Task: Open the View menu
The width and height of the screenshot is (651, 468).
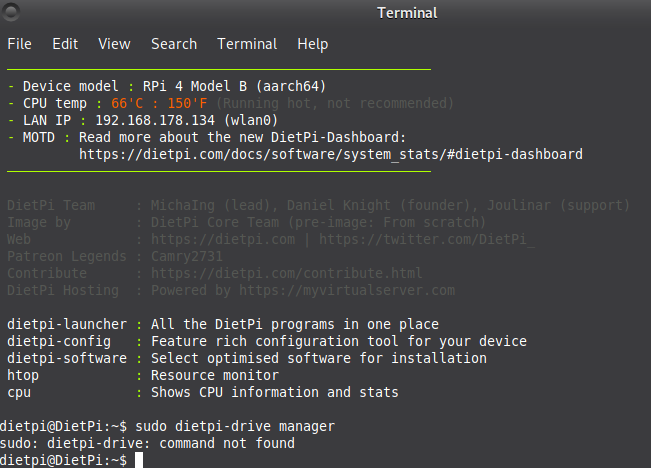Action: (114, 44)
